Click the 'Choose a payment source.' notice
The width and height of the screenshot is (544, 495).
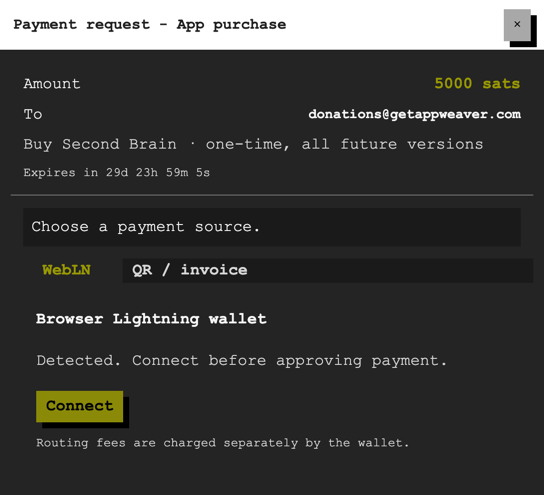[272, 227]
